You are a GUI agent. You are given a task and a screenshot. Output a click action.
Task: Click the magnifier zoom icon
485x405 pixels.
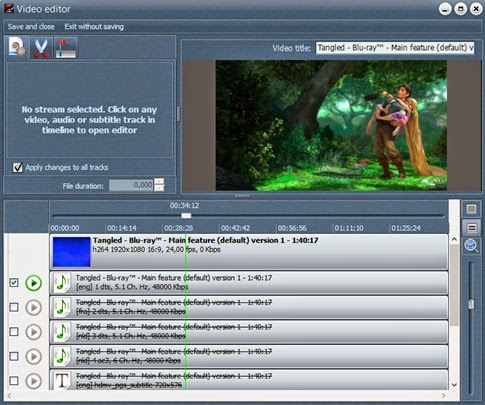(471, 247)
